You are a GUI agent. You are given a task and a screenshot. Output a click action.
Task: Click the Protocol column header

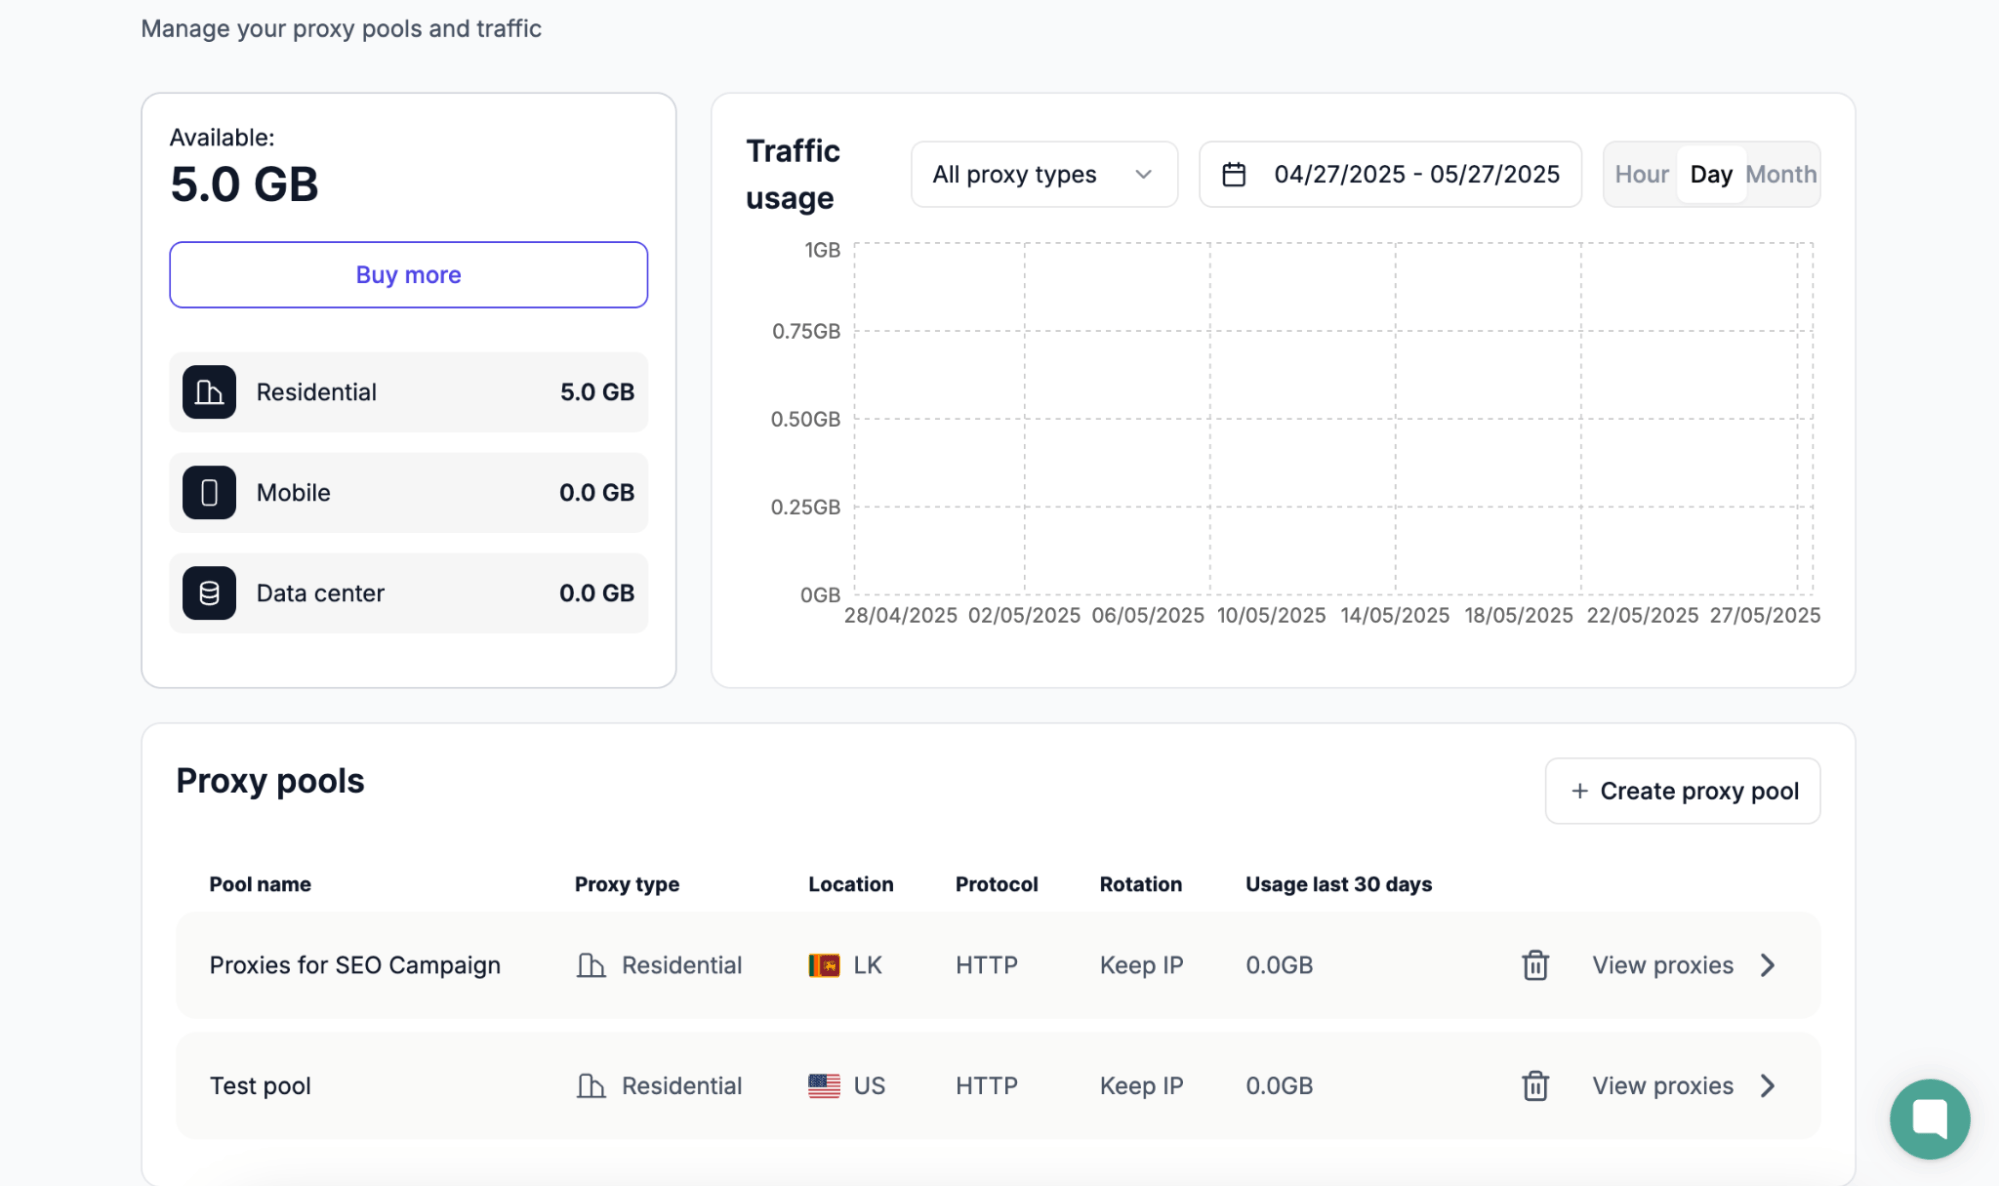(x=997, y=884)
